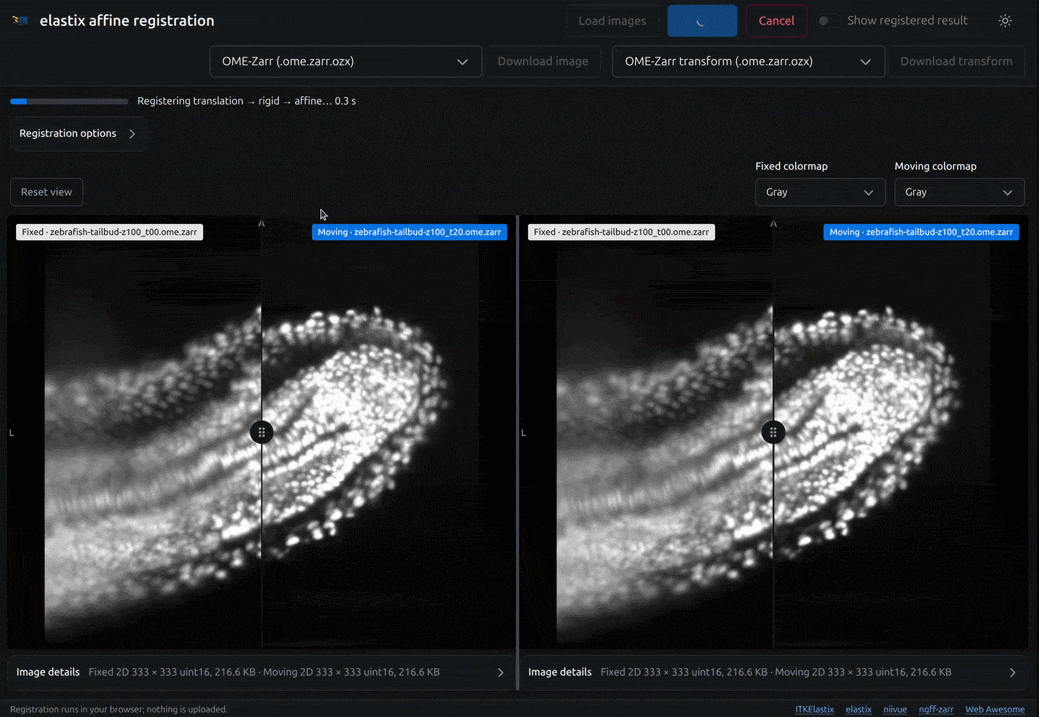Click the right viewer compare slider handle
This screenshot has height=717, width=1039.
(773, 433)
